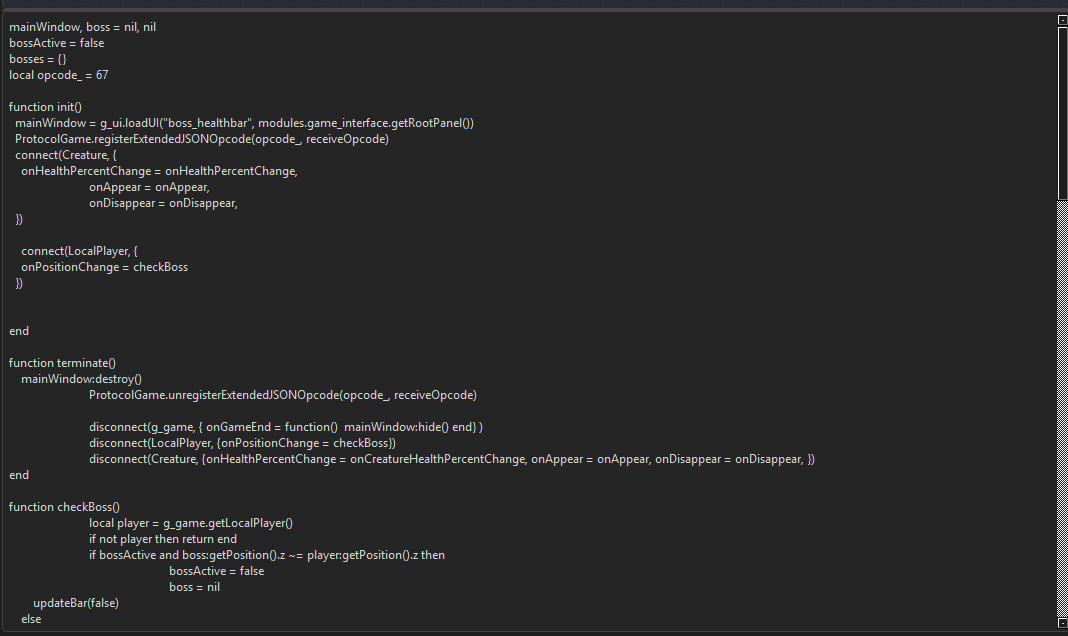Click the 'updateBar(false)' line
Image resolution: width=1068 pixels, height=636 pixels.
pyautogui.click(x=76, y=603)
